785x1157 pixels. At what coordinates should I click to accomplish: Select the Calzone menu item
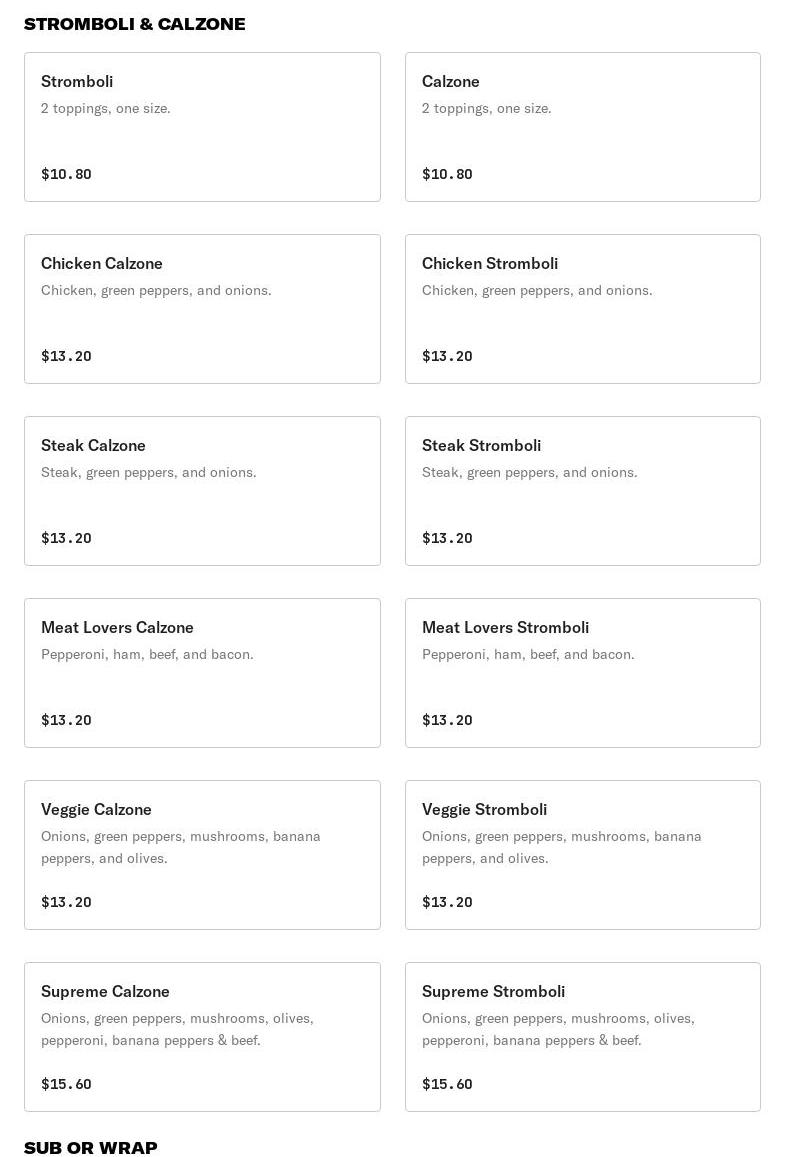(x=582, y=127)
